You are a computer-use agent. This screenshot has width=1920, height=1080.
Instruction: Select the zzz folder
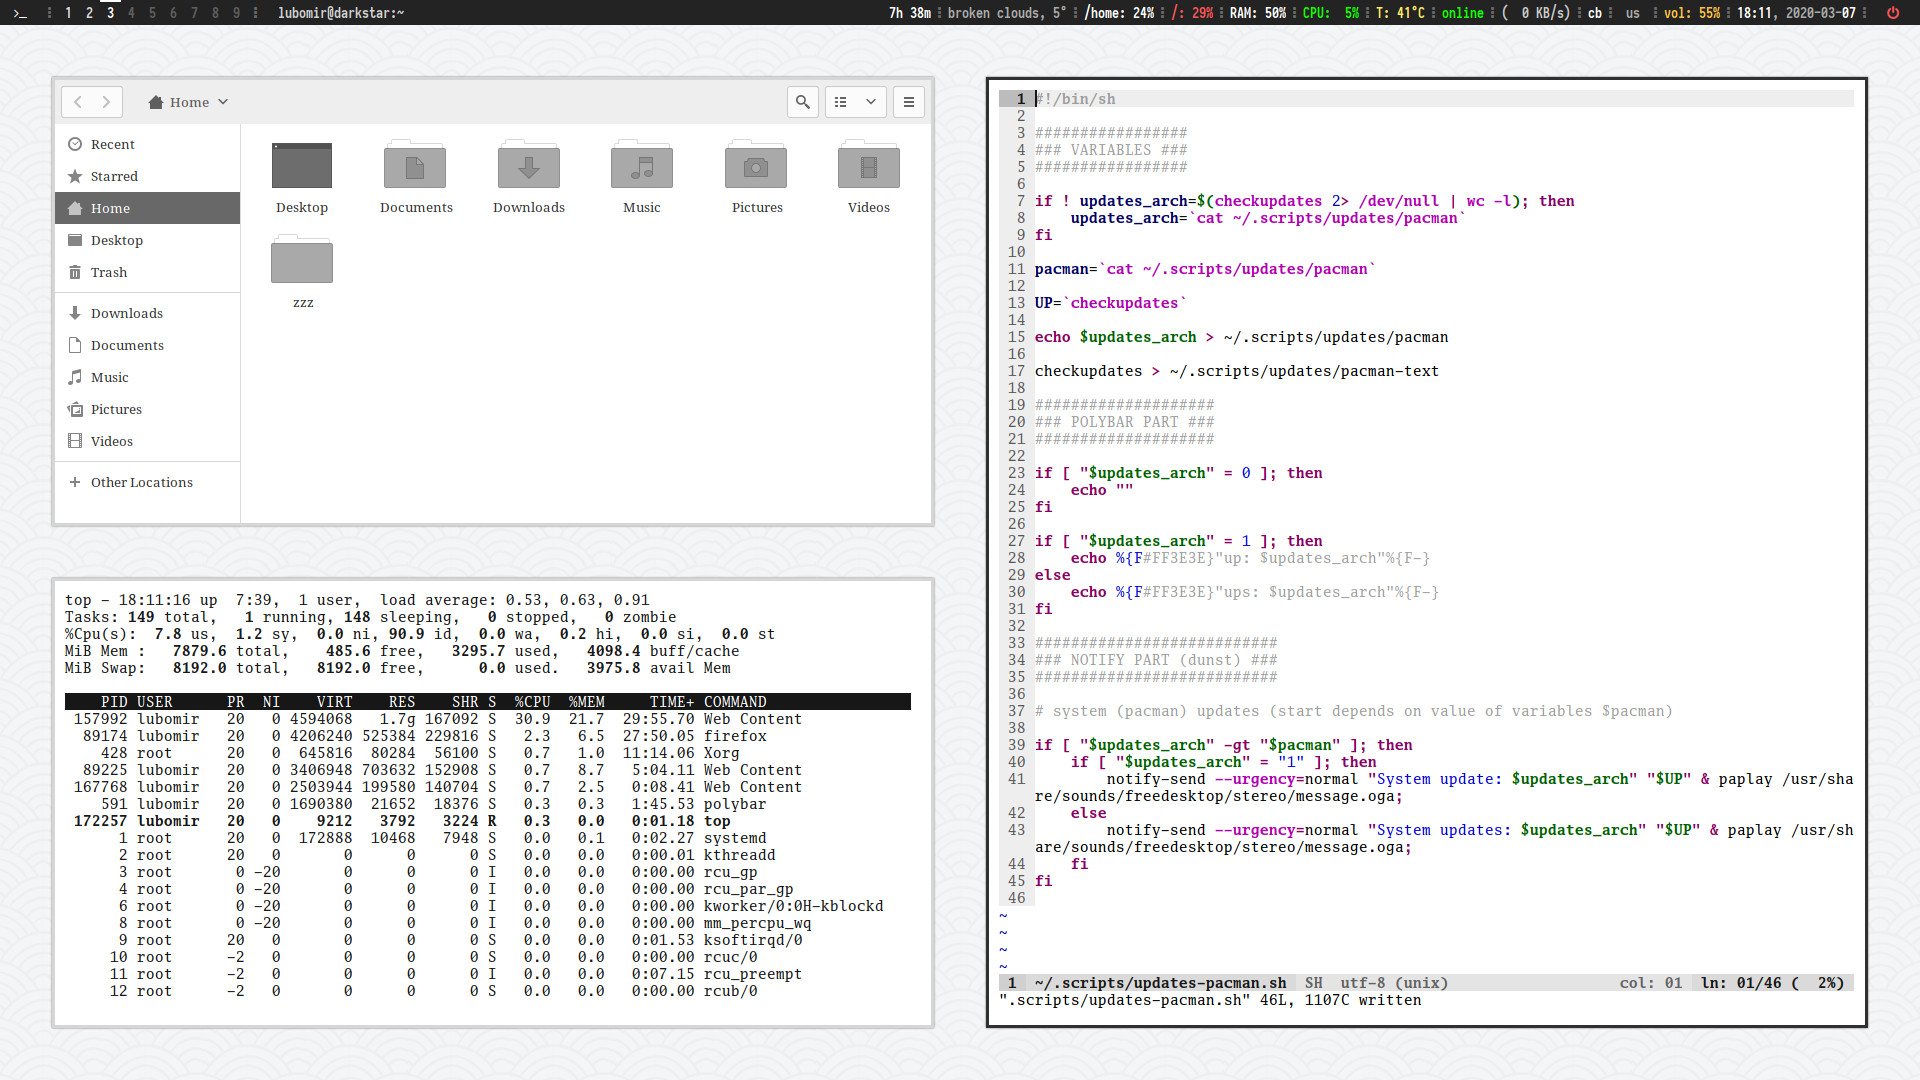[302, 262]
